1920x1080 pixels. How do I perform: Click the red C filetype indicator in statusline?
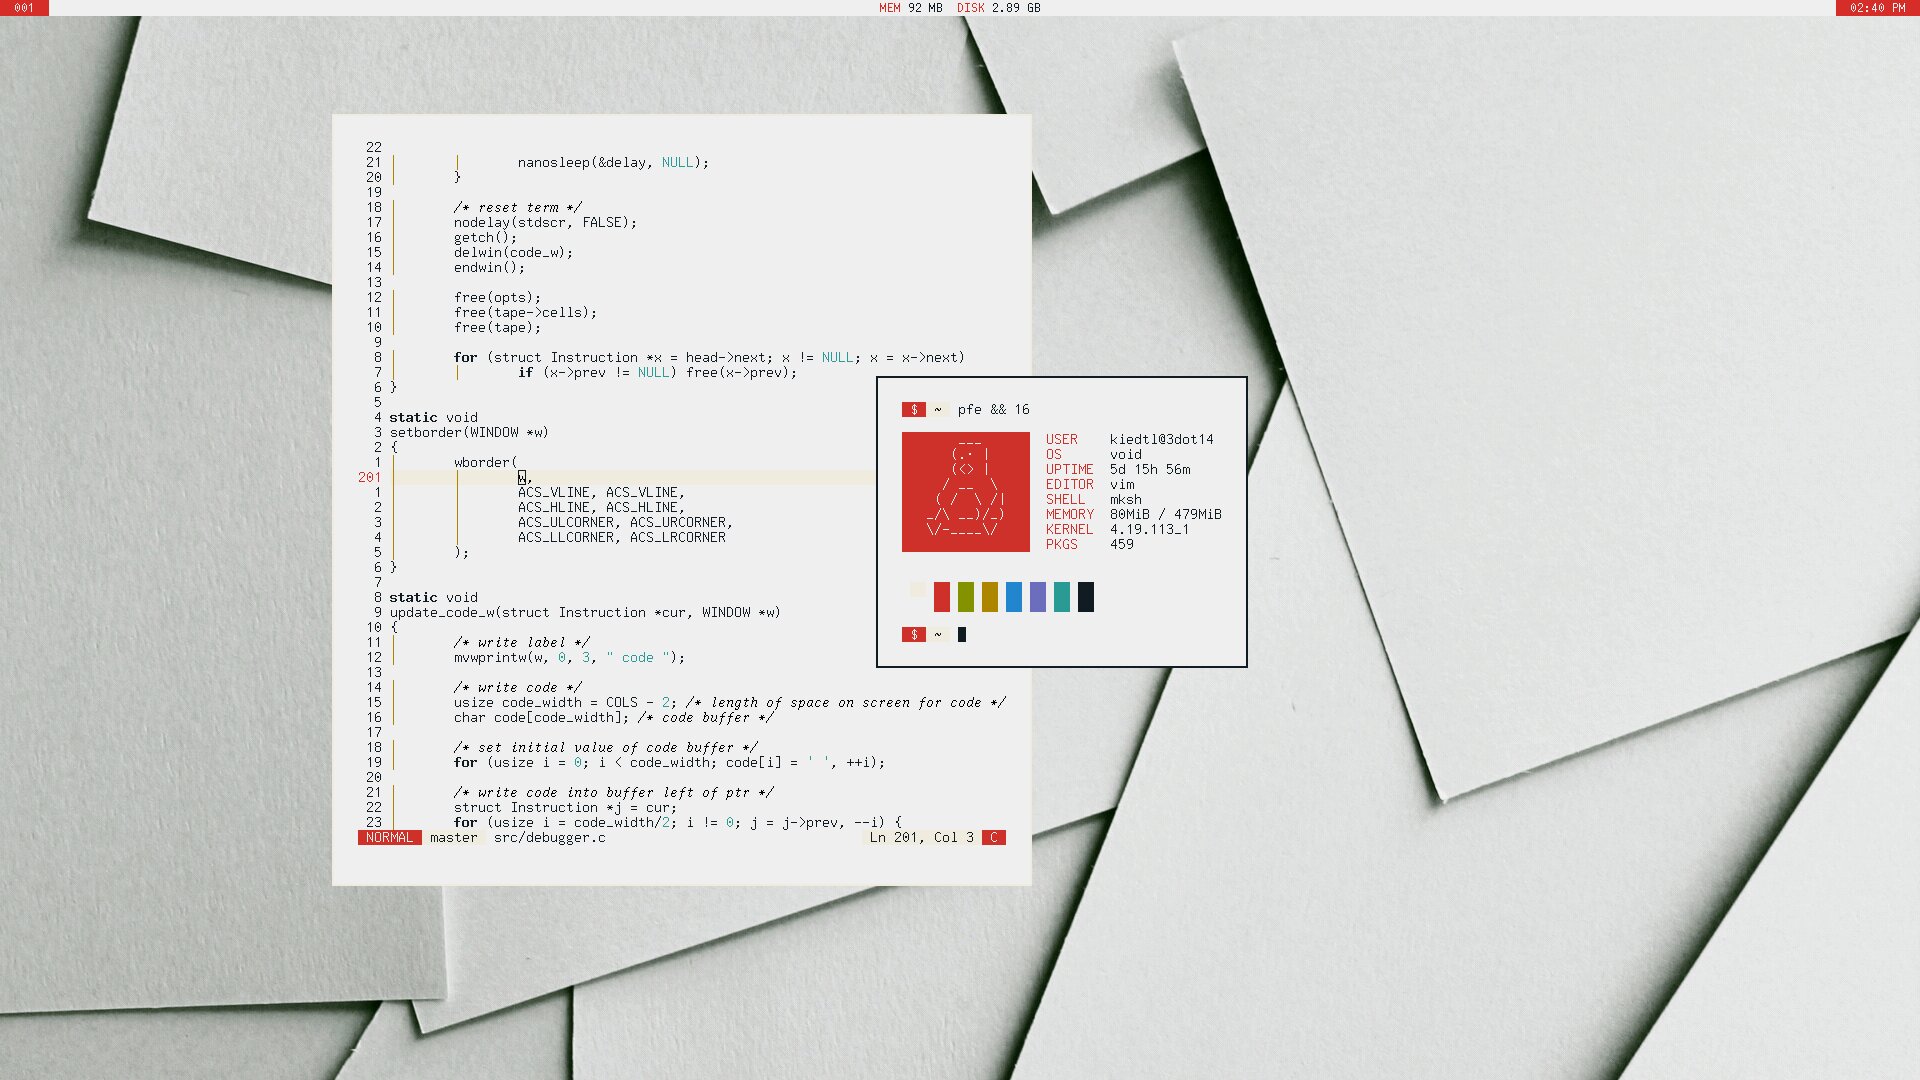tap(993, 838)
